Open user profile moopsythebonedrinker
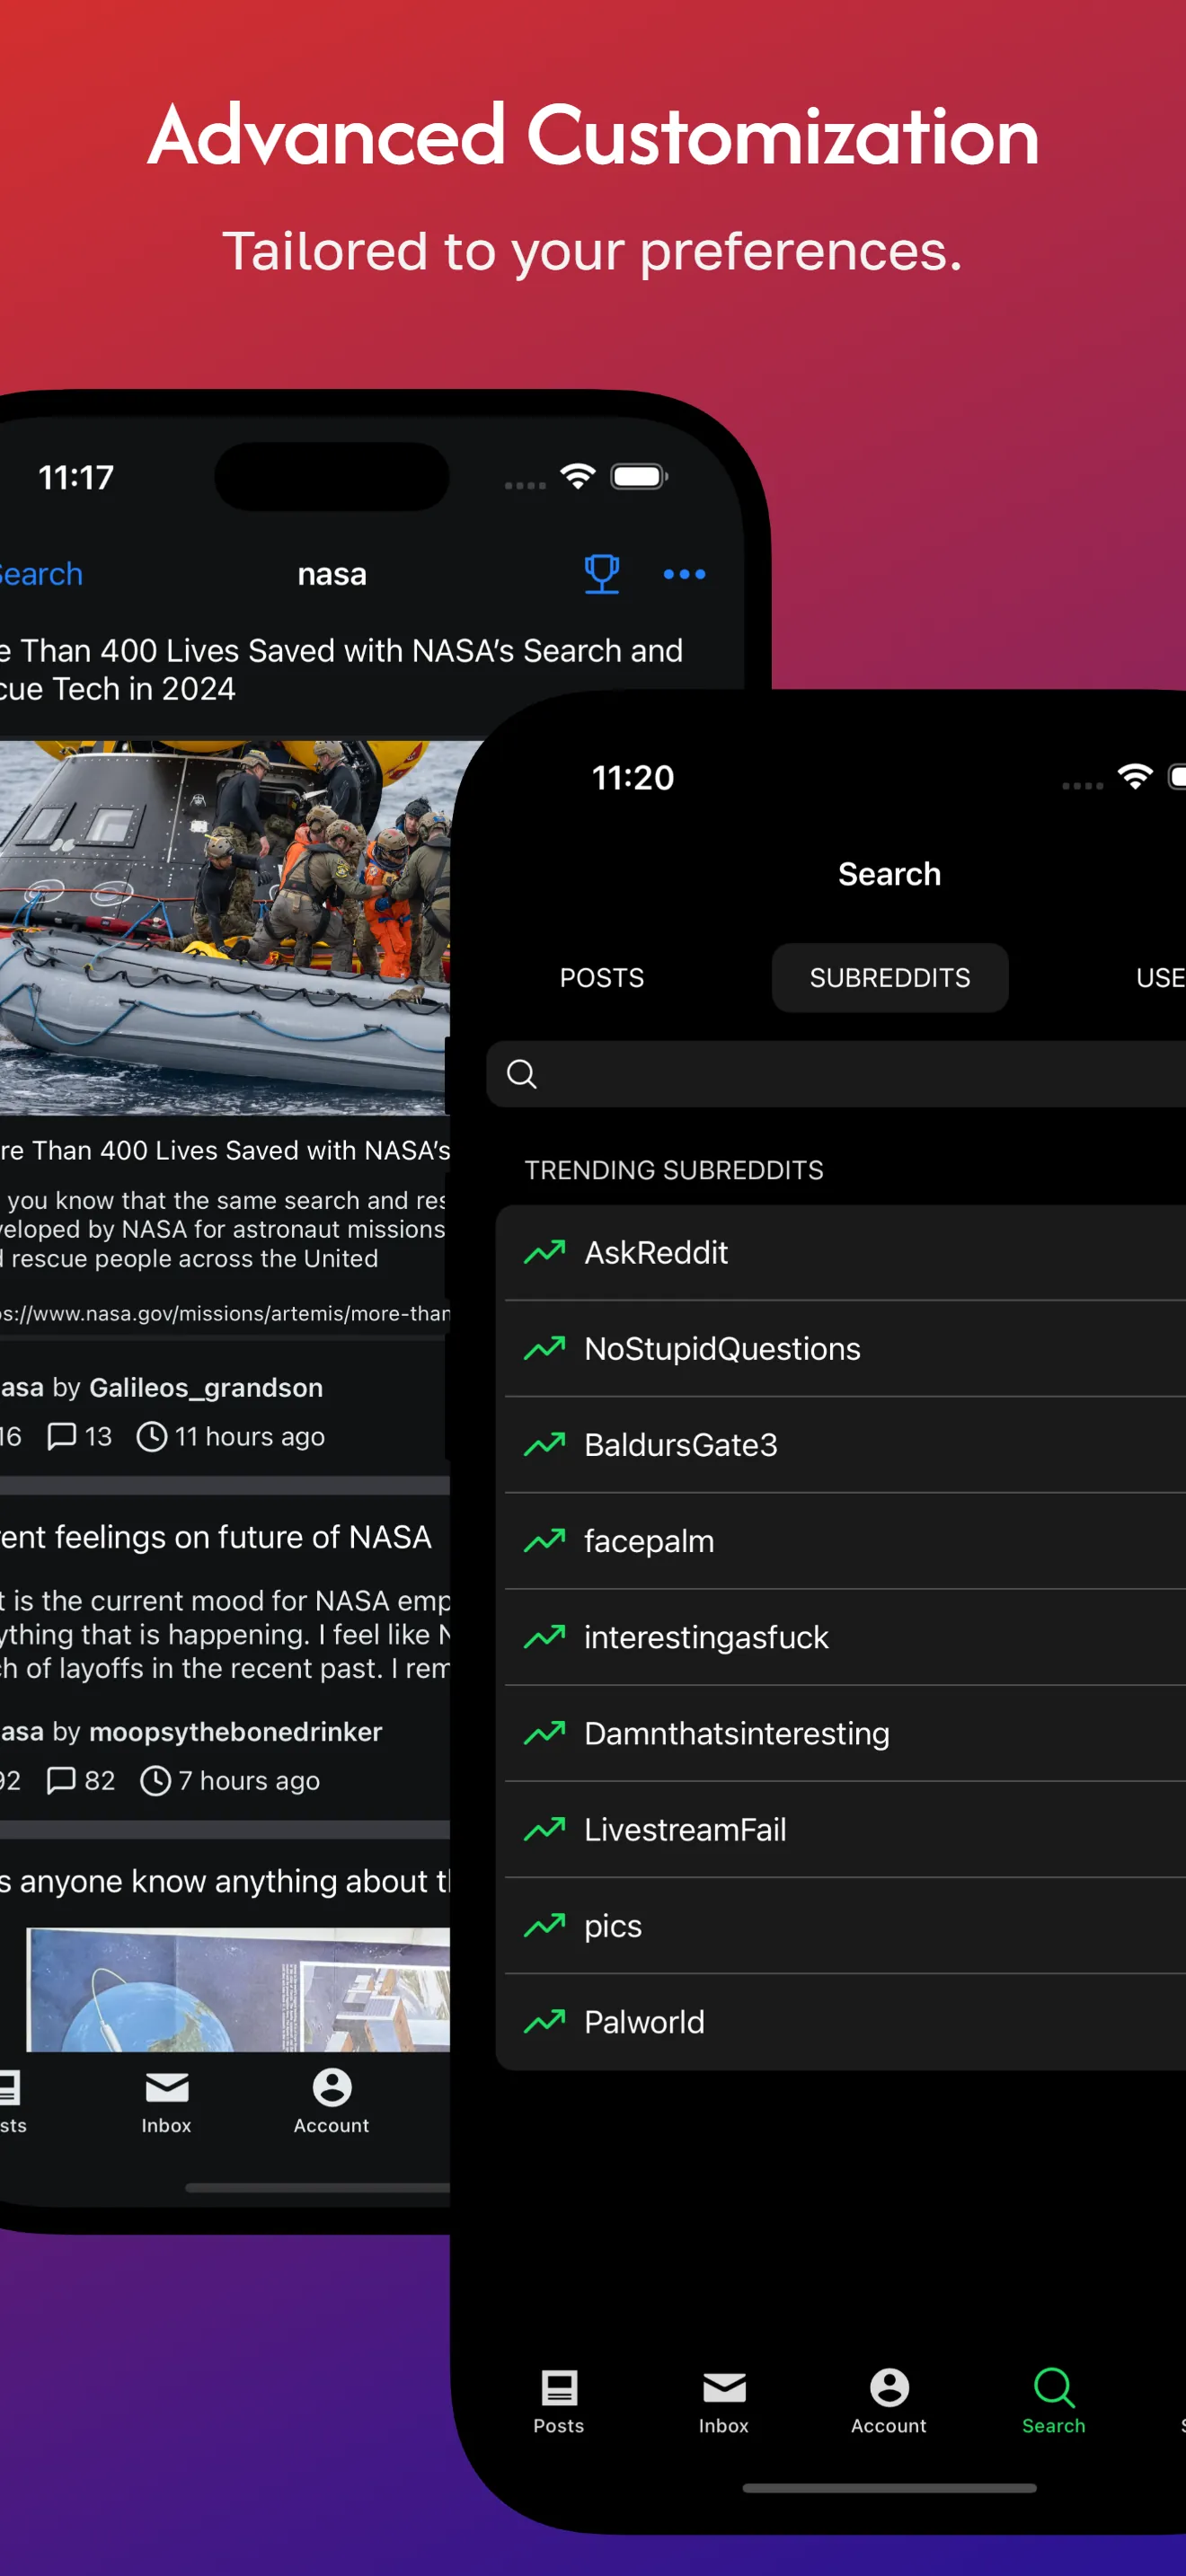 (235, 1731)
